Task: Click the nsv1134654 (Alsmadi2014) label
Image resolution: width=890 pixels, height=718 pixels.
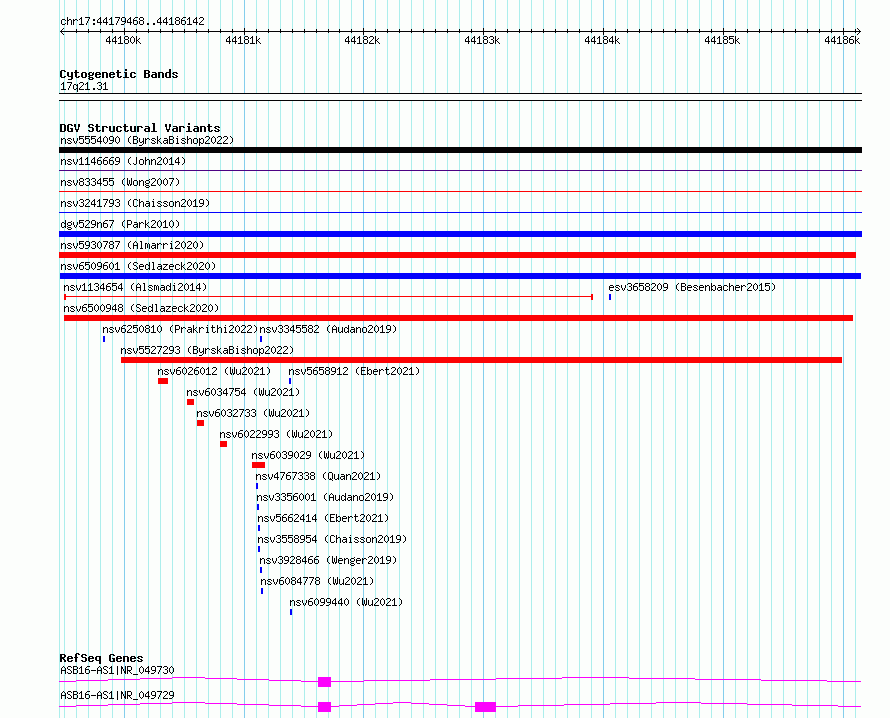Action: coord(135,287)
